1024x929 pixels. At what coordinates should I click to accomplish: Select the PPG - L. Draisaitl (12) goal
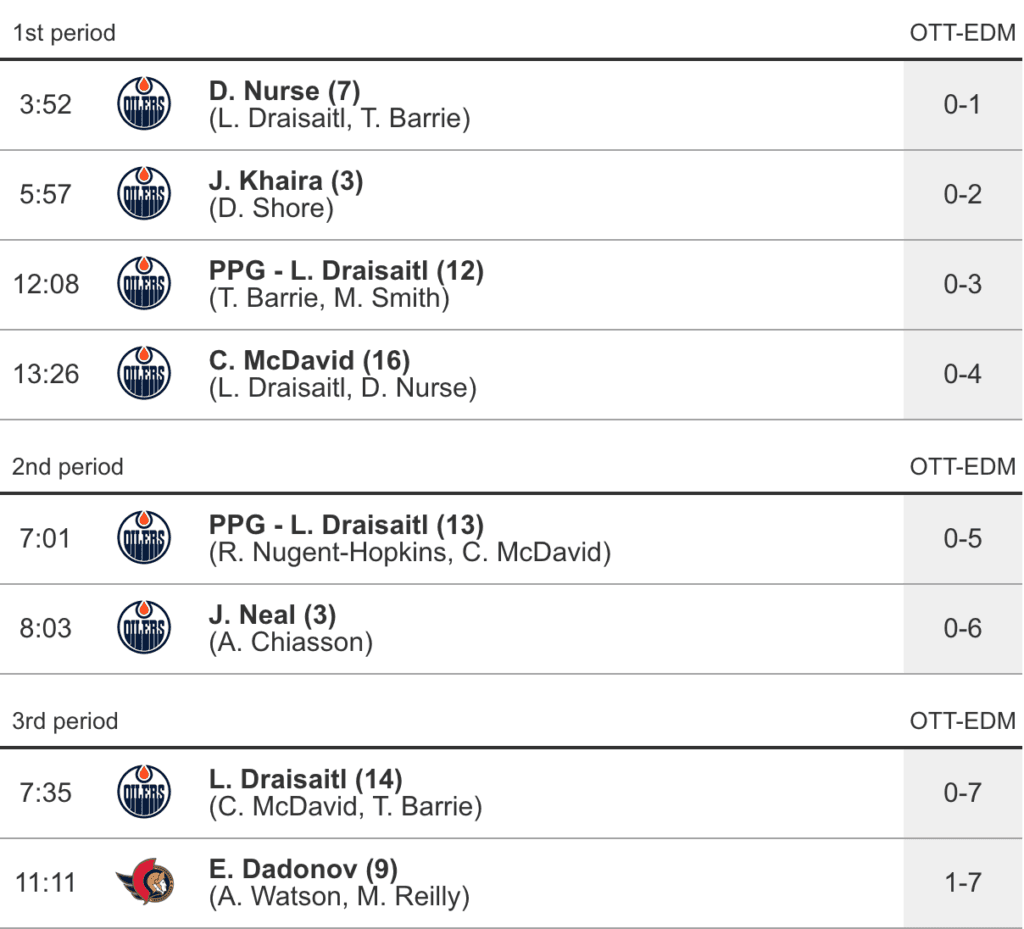pyautogui.click(x=346, y=271)
